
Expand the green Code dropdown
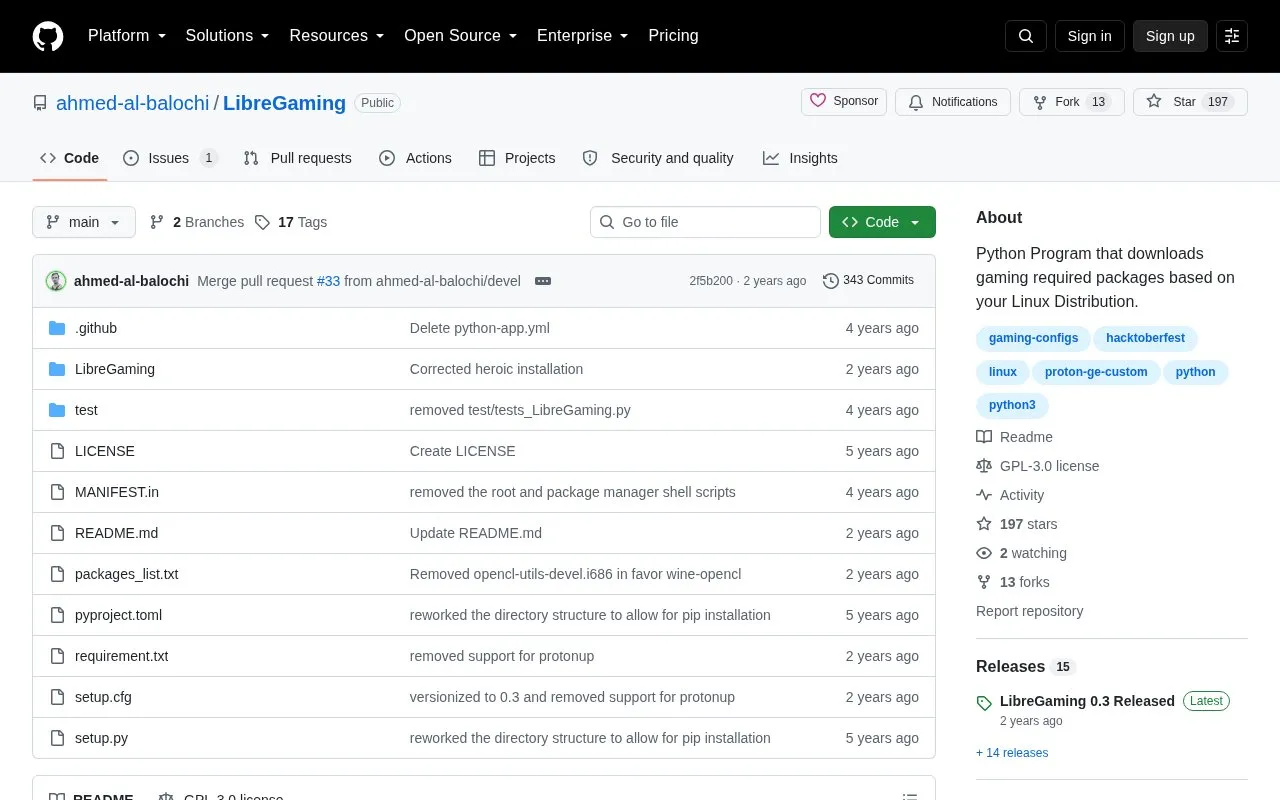[882, 222]
